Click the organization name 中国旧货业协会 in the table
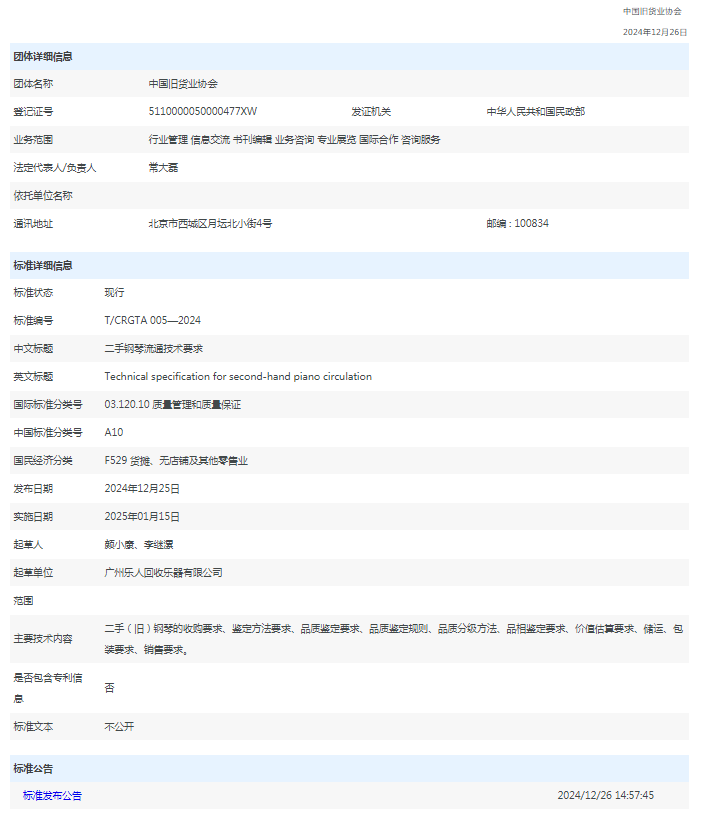The width and height of the screenshot is (701, 823). point(183,84)
